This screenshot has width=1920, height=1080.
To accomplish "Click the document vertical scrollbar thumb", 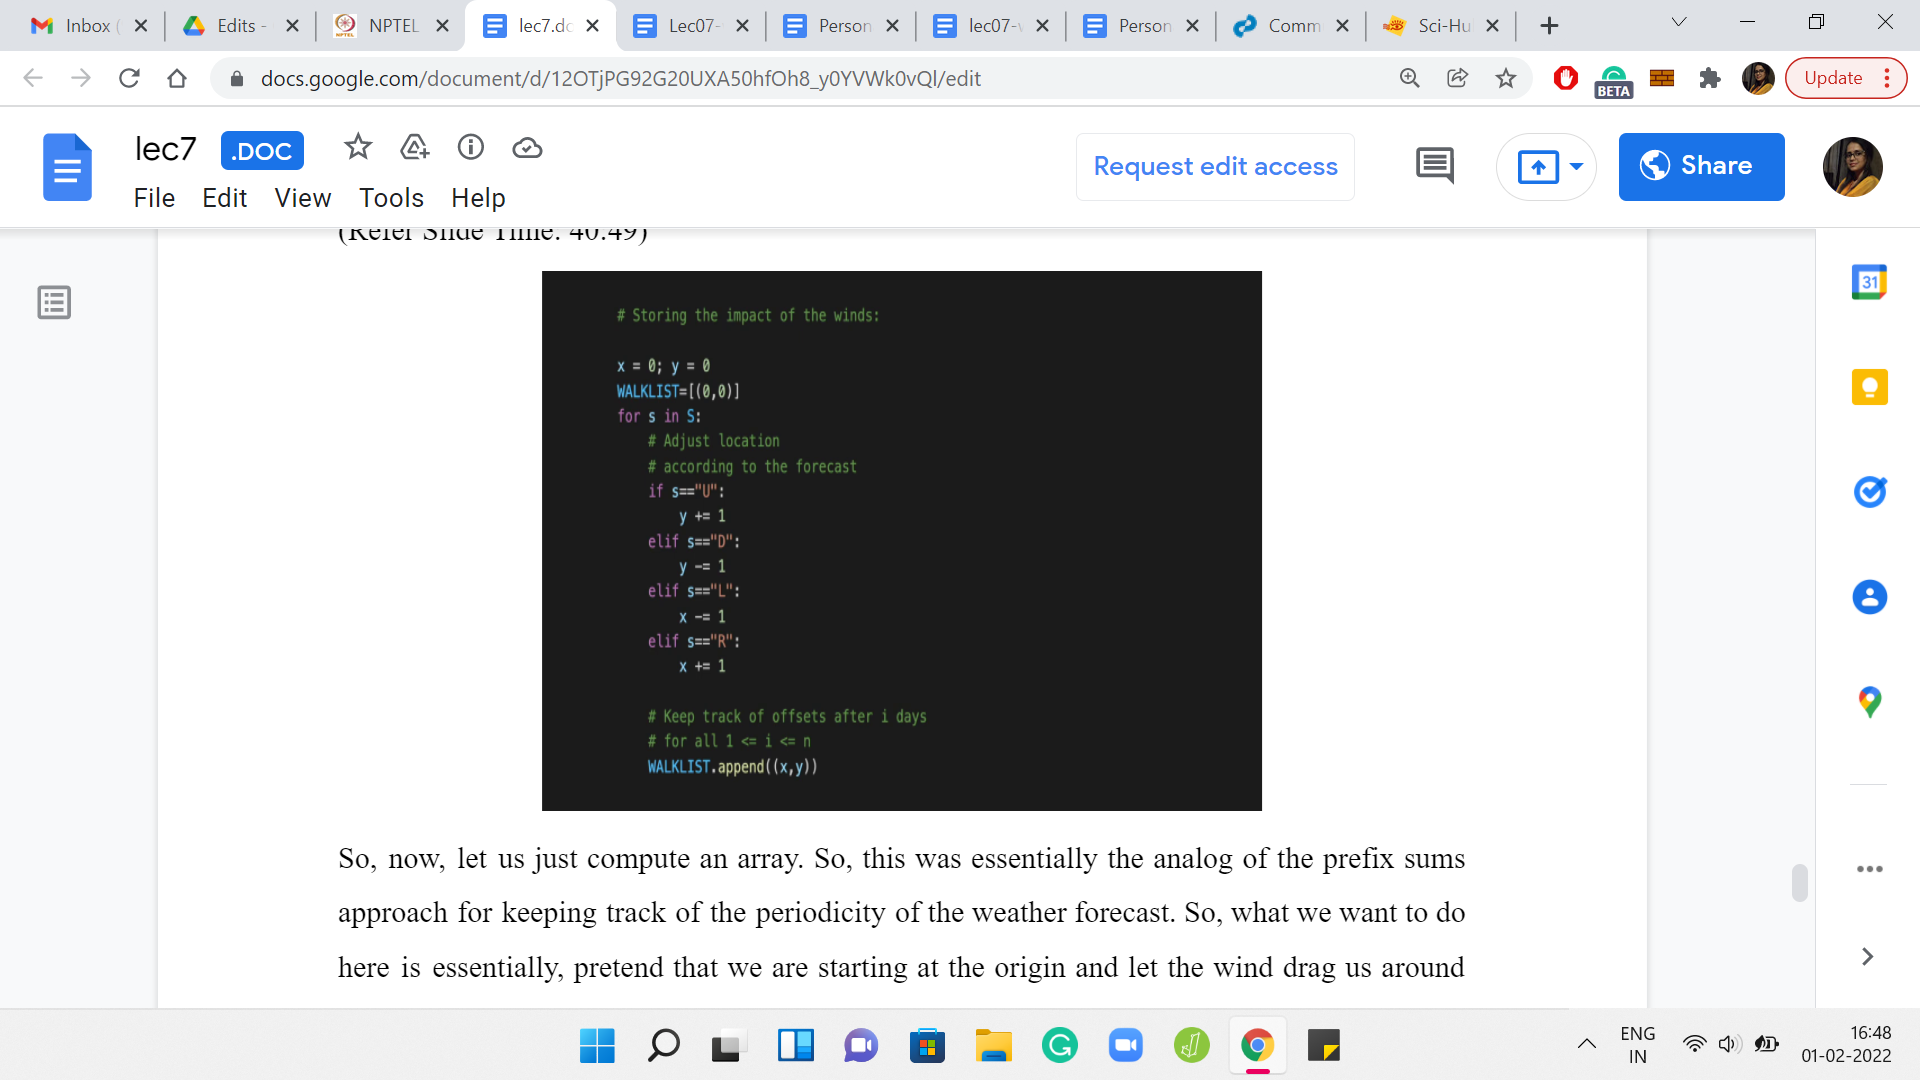I will tap(1799, 882).
